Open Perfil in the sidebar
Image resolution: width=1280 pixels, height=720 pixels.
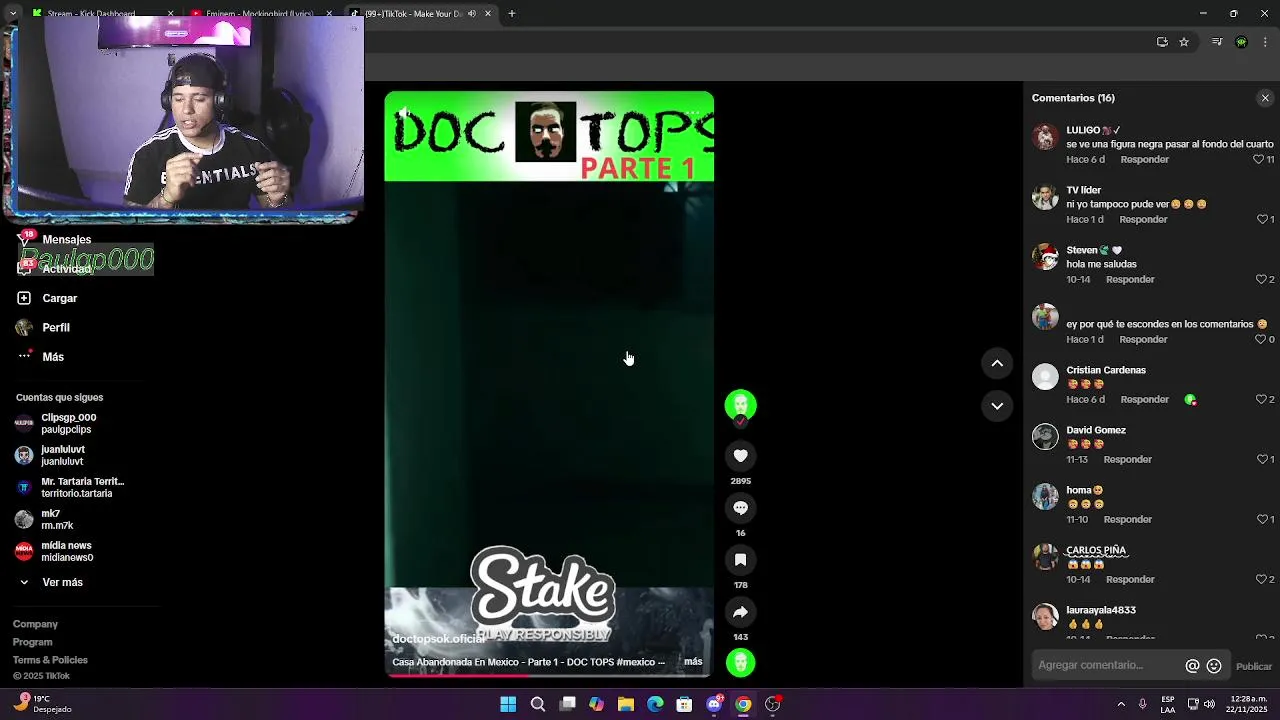pyautogui.click(x=43, y=327)
